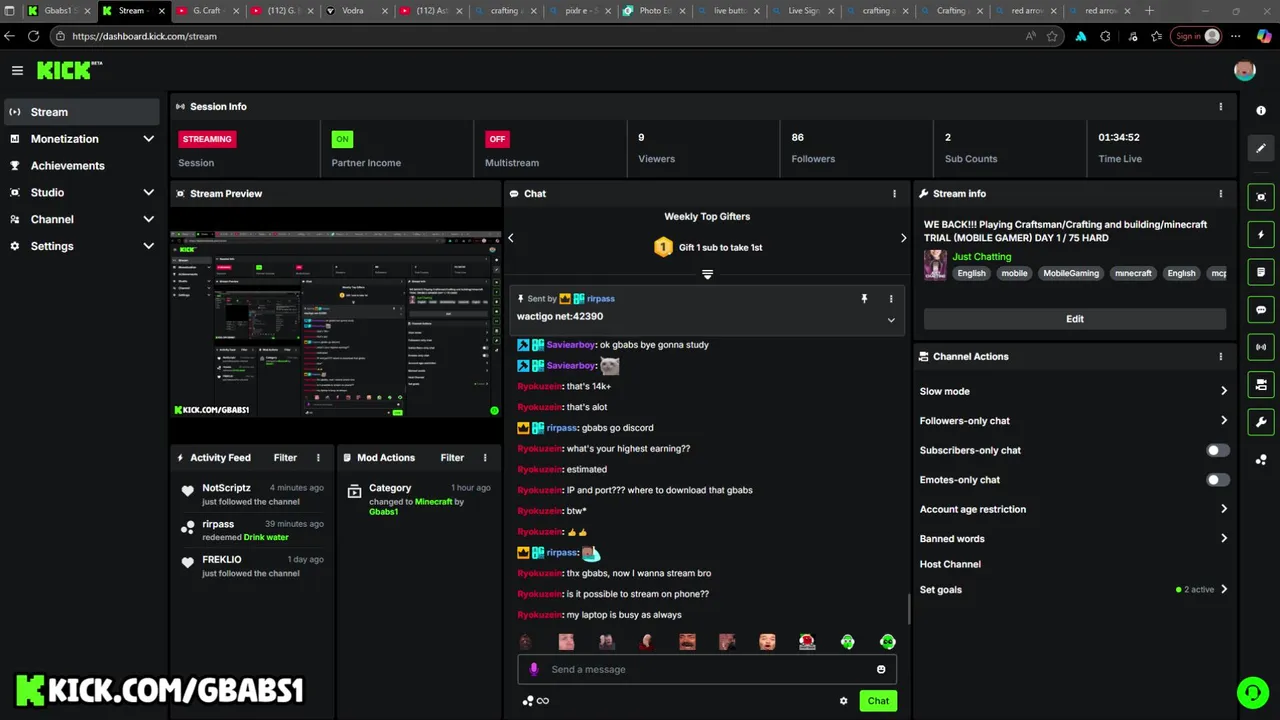Show next Weekly Top Gifters slide
The width and height of the screenshot is (1280, 720).
pos(903,238)
